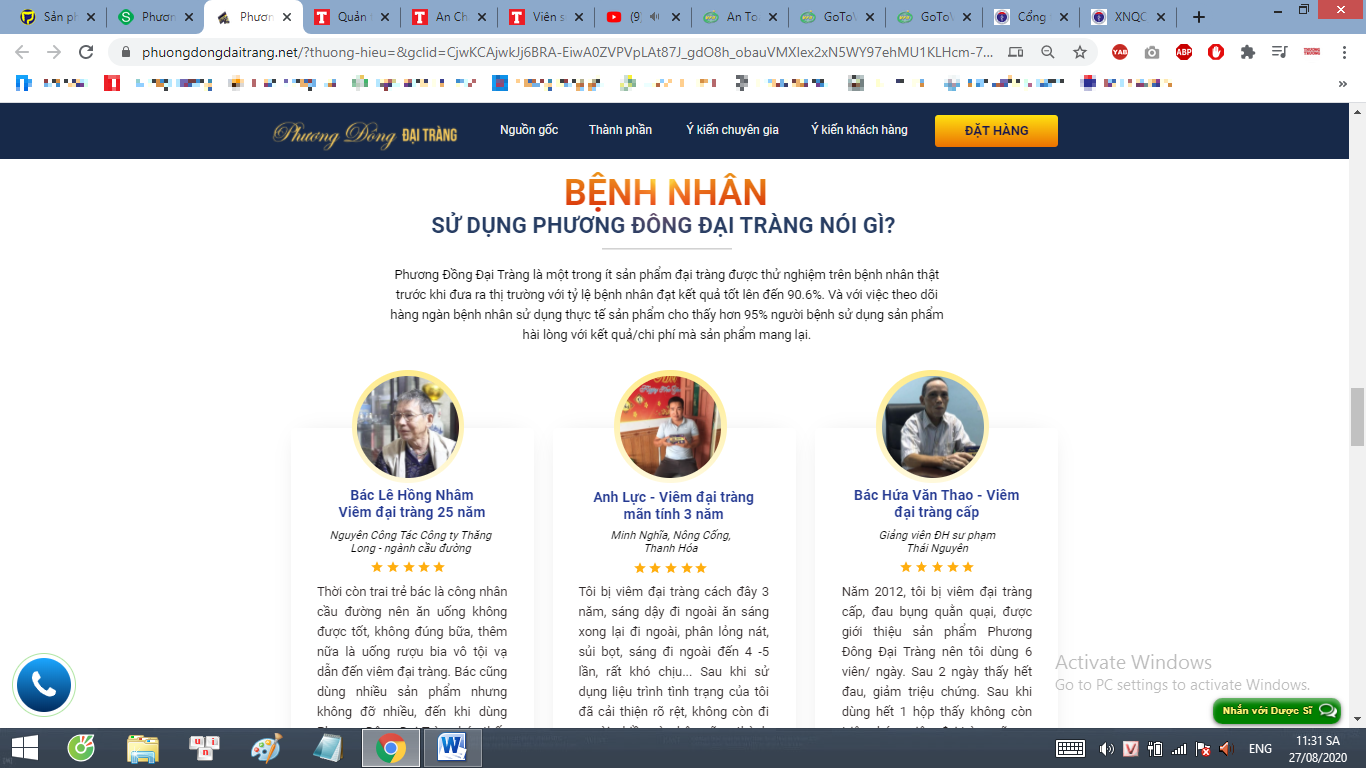Click the zoom magnifier icon in address bar
This screenshot has width=1366, height=768.
click(x=1048, y=52)
